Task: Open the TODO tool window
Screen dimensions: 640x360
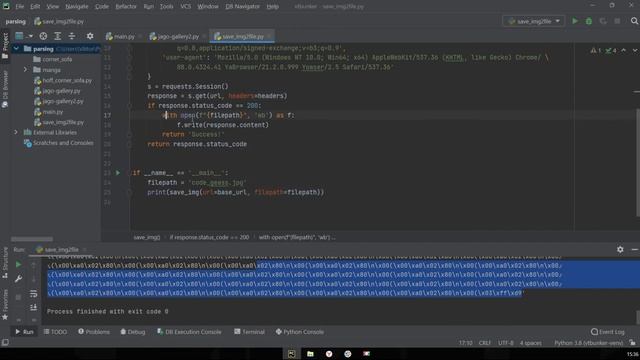Action: coord(55,332)
